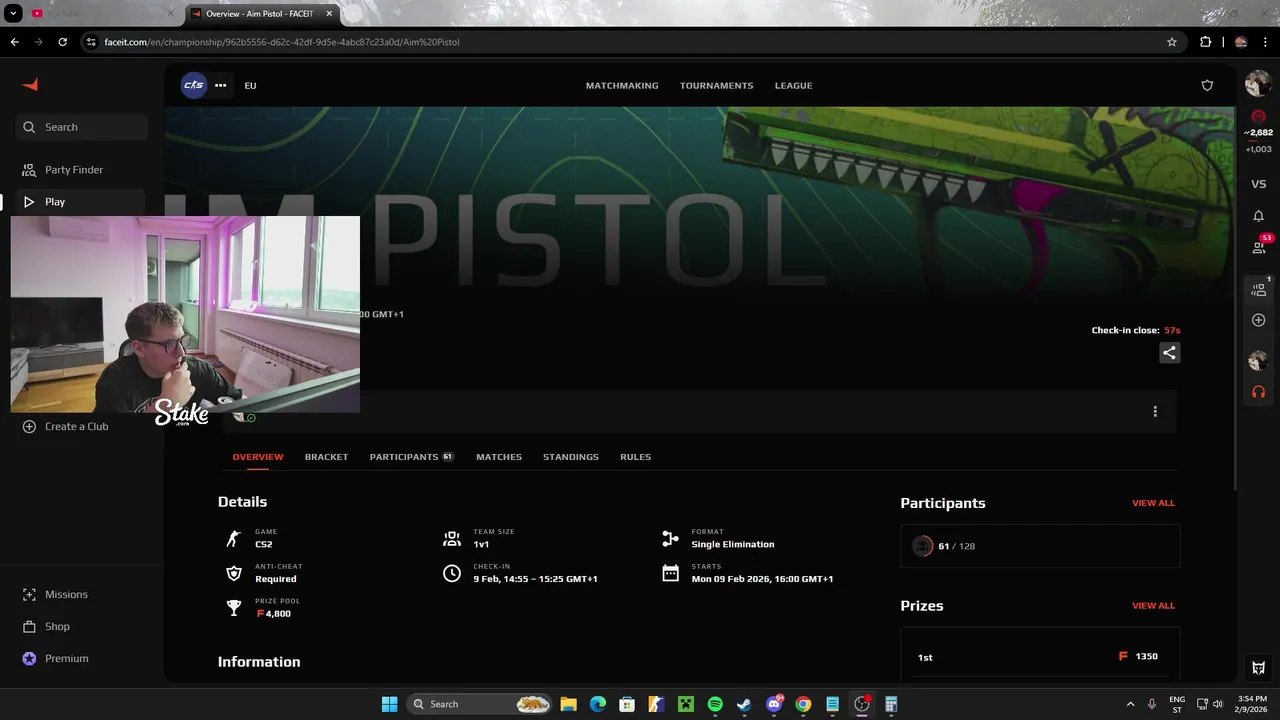Click the cat mascot icon at bottom right

point(1258,668)
